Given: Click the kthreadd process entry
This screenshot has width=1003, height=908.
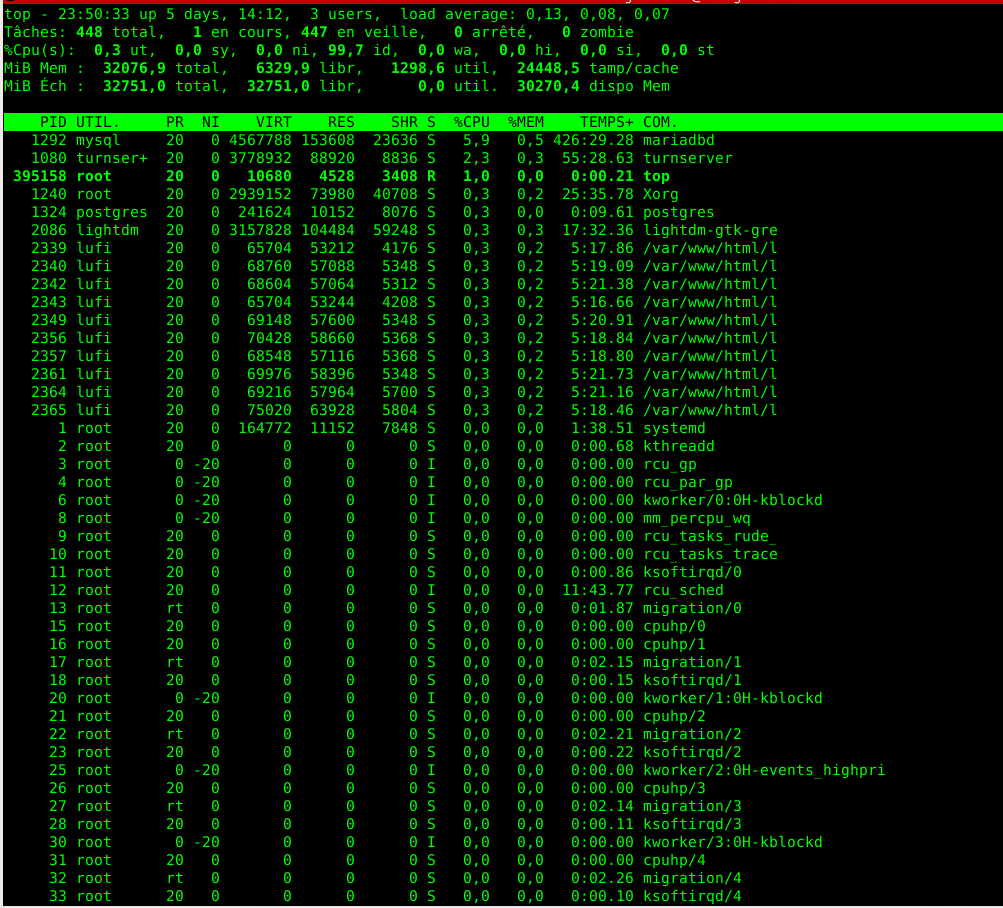Looking at the screenshot, I should [x=678, y=446].
